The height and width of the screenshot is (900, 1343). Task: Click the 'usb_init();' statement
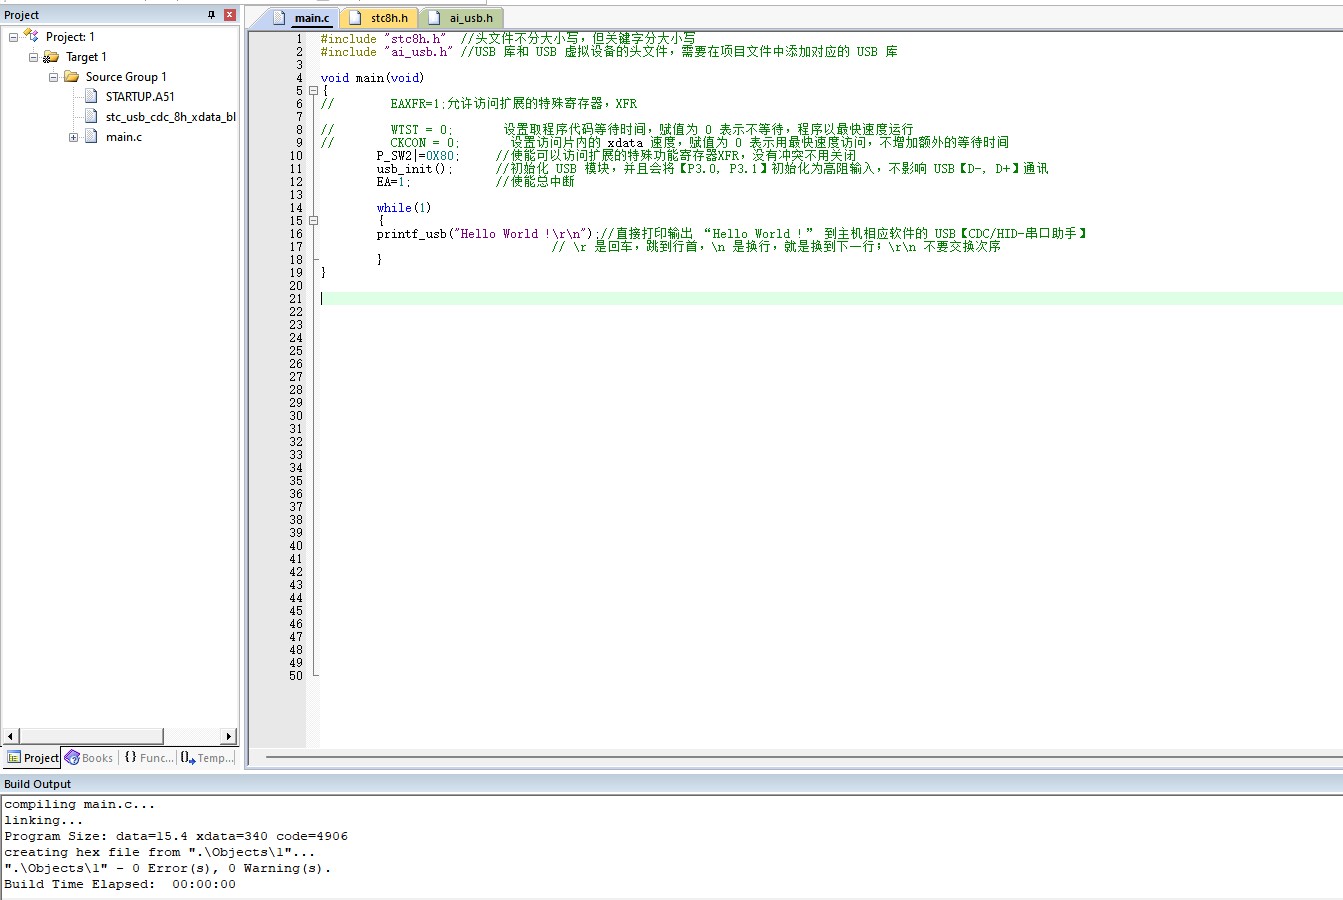click(x=415, y=169)
